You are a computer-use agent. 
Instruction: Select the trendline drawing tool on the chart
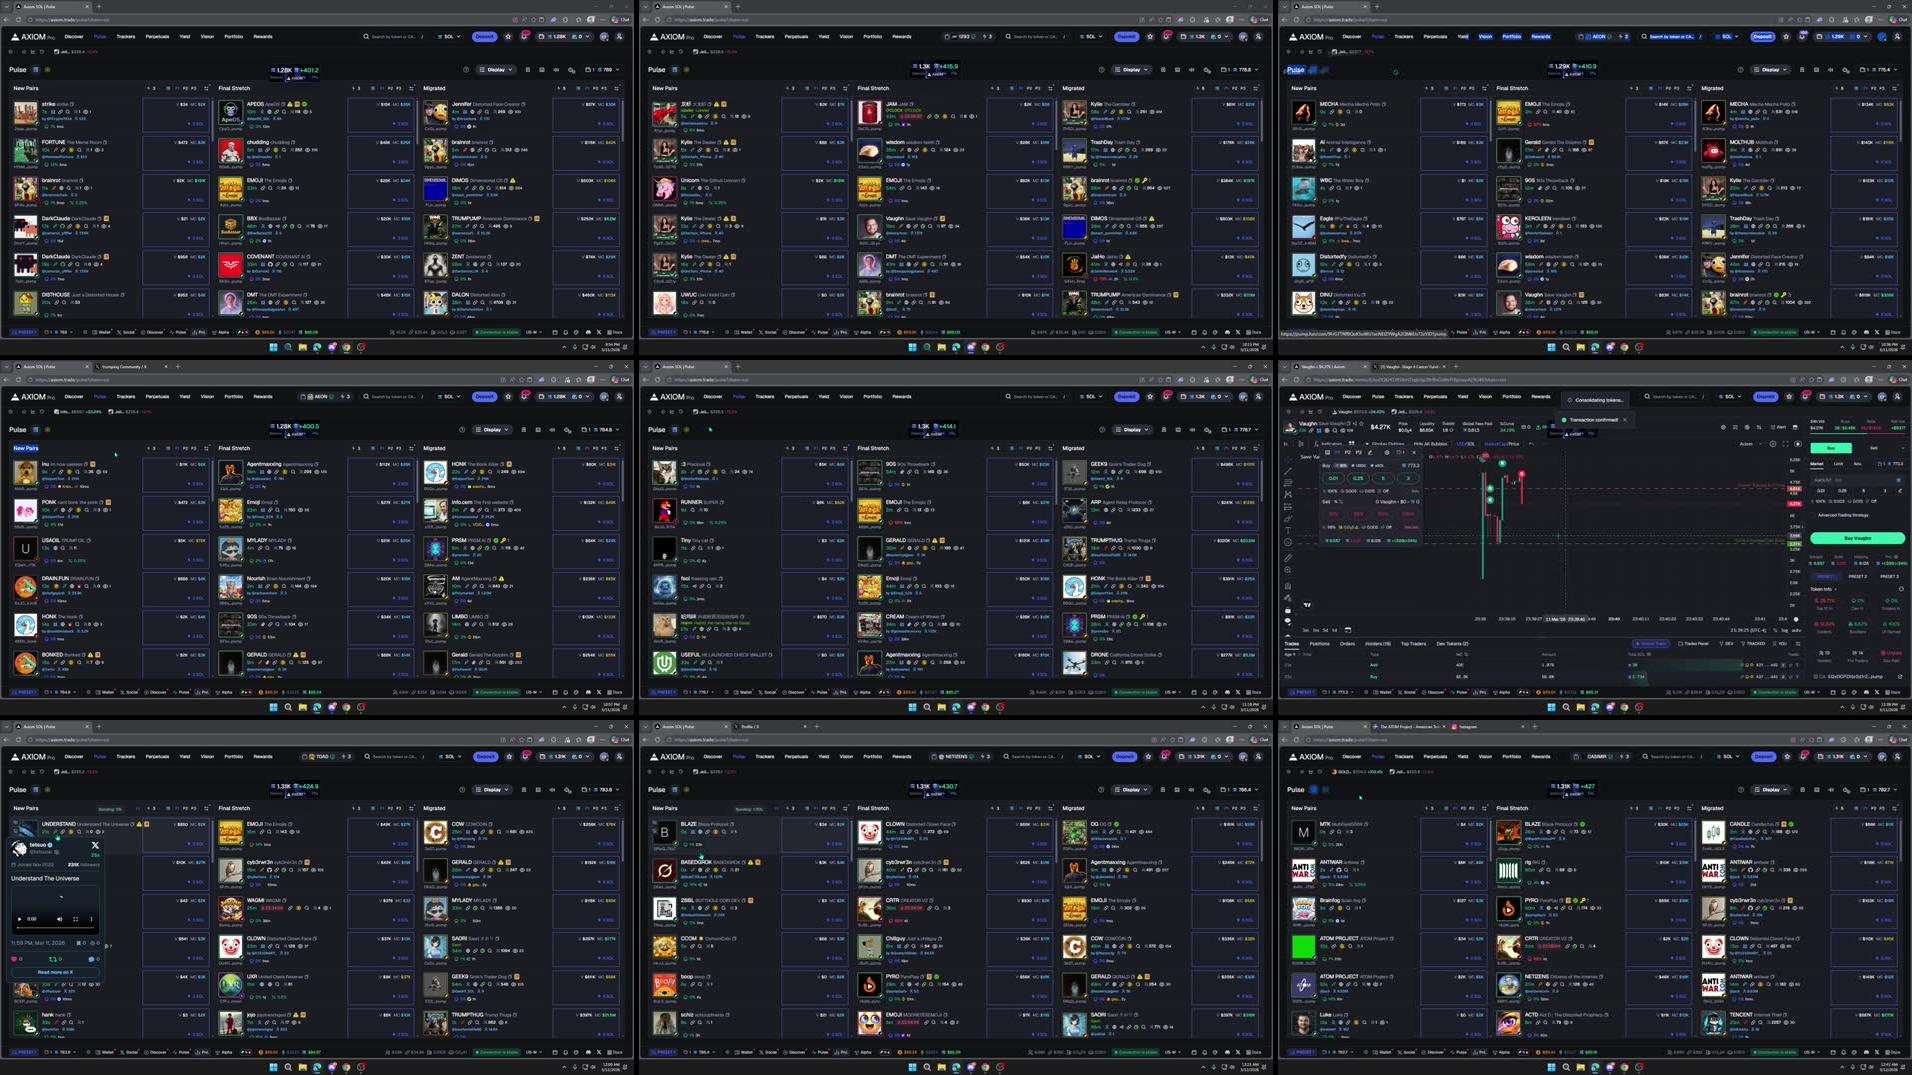[1288, 471]
